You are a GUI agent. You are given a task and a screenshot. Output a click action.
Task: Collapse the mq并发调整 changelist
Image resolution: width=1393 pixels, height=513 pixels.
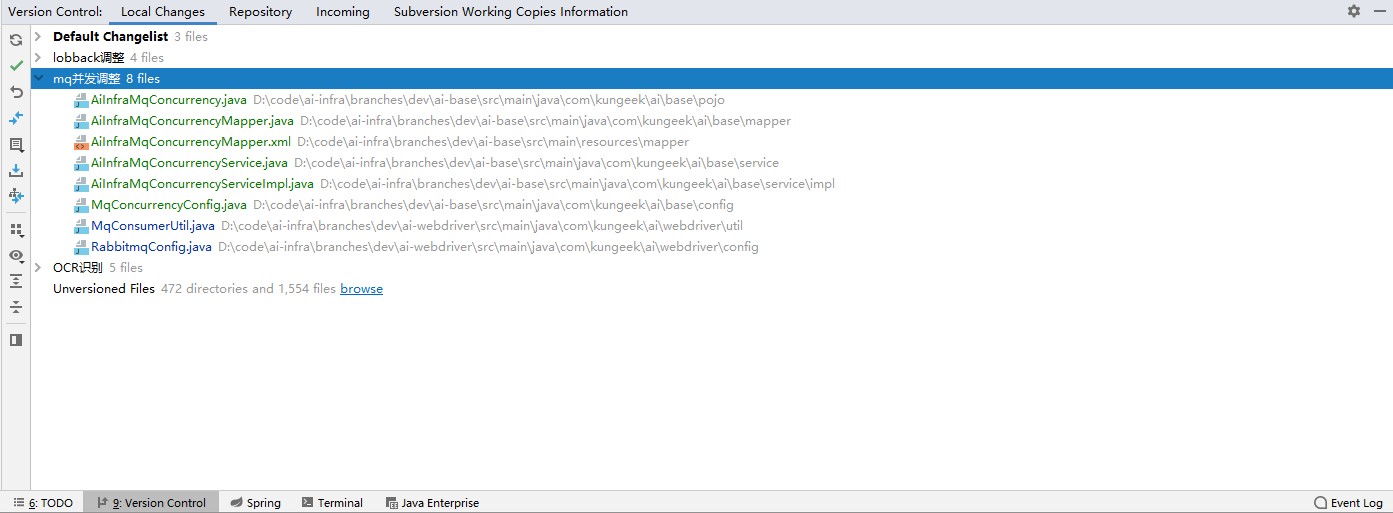38,79
